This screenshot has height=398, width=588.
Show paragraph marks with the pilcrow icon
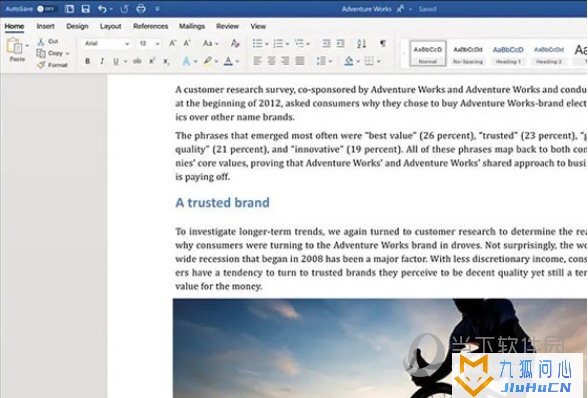382,43
